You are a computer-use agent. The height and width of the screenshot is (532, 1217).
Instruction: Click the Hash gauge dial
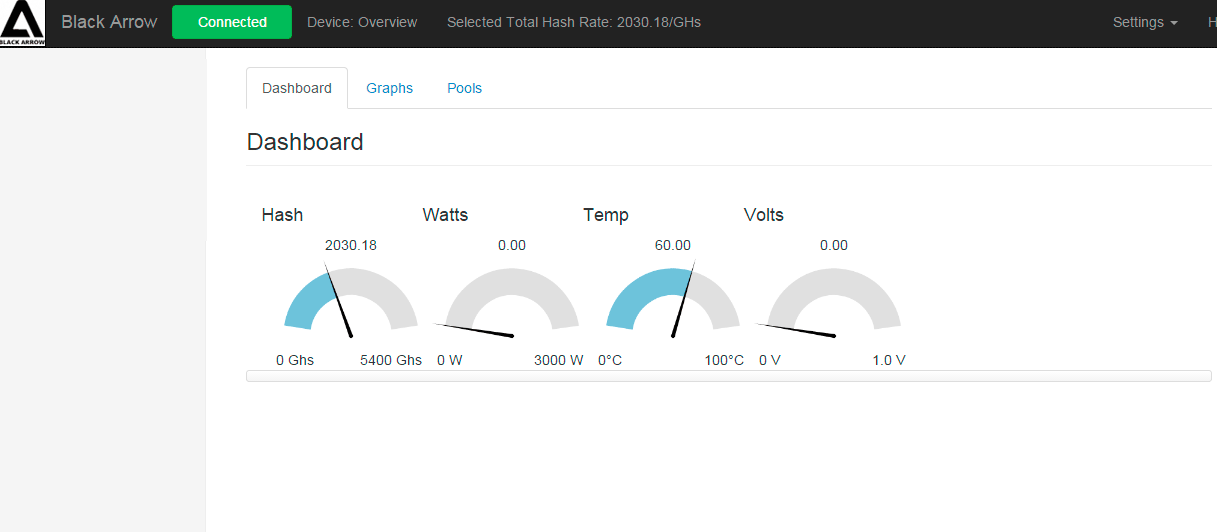[351, 297]
